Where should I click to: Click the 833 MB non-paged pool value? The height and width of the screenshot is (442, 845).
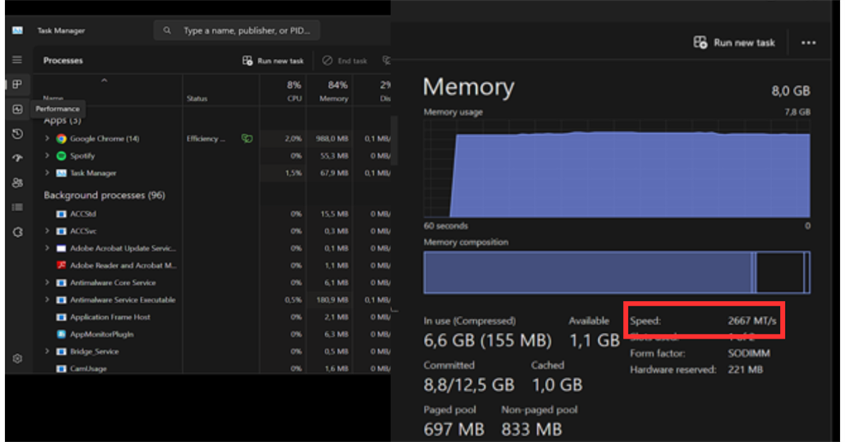[532, 430]
